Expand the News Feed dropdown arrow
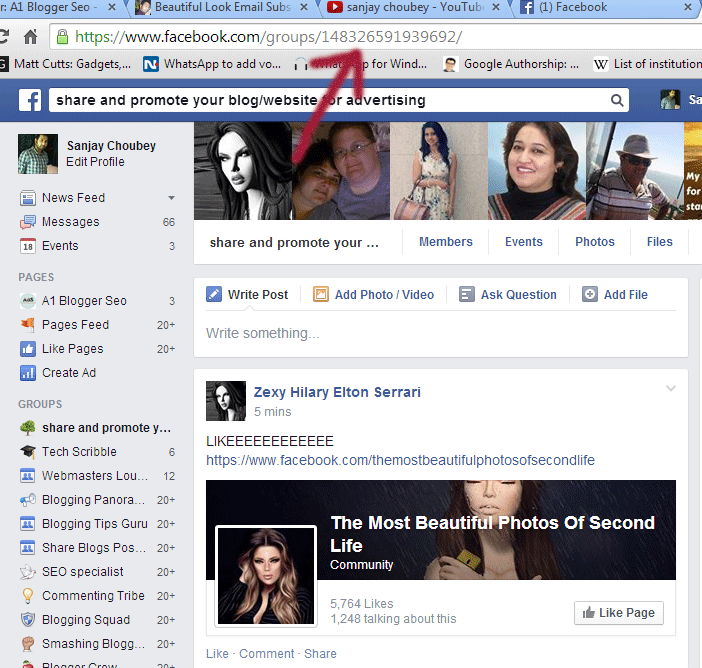The width and height of the screenshot is (702, 668). [171, 198]
